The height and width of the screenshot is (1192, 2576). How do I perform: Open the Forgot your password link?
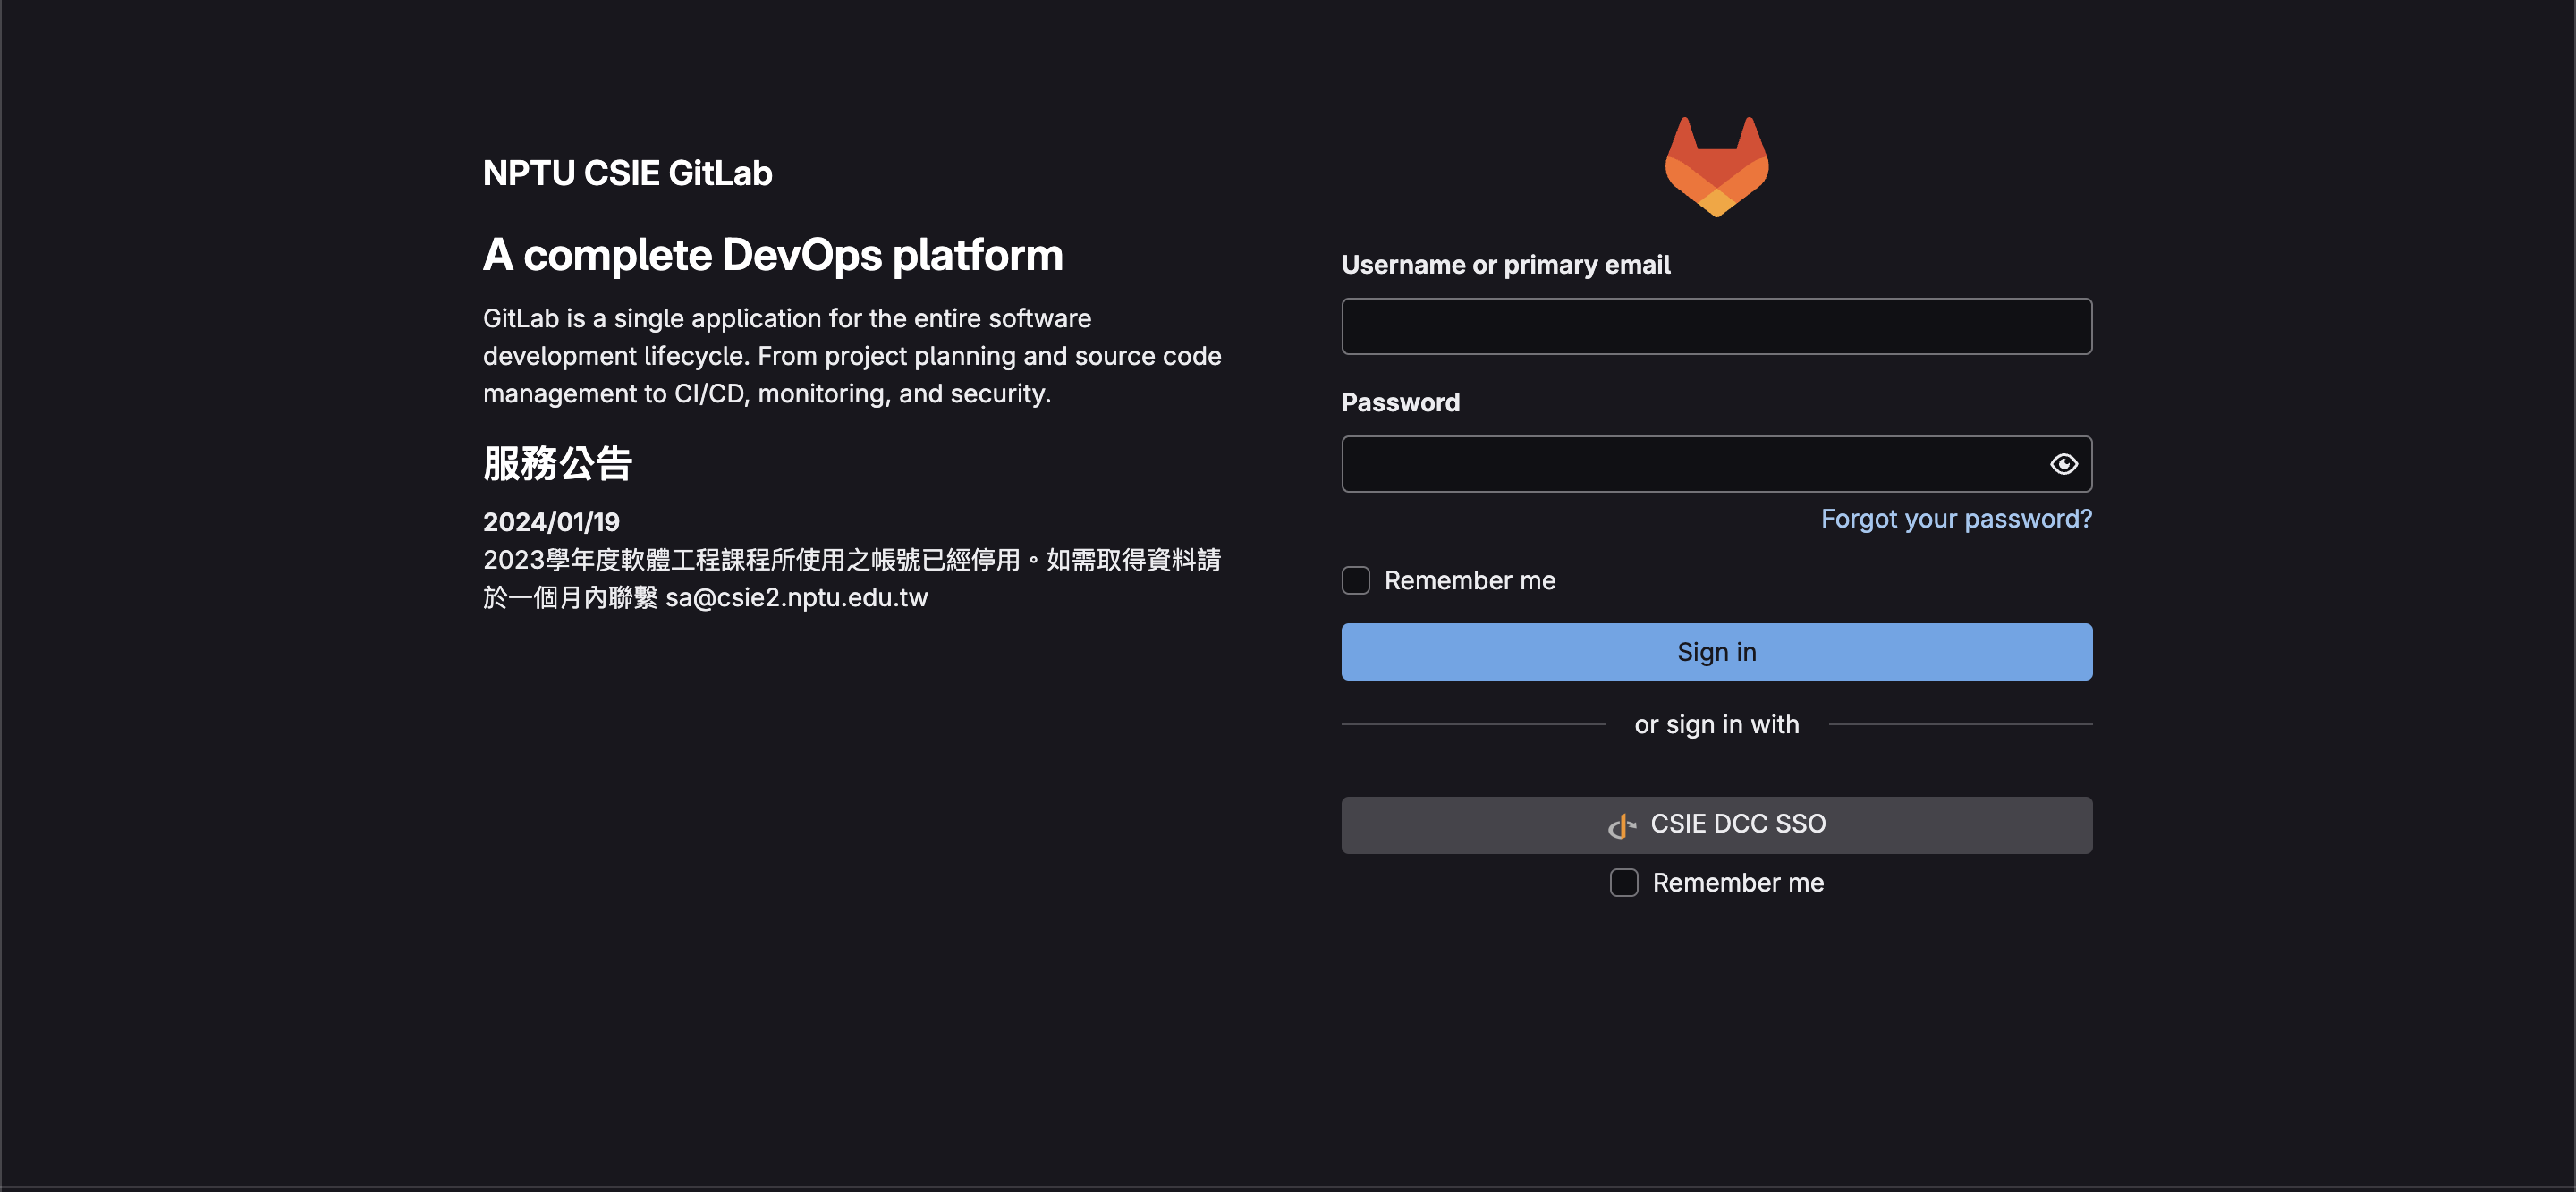pos(1955,519)
